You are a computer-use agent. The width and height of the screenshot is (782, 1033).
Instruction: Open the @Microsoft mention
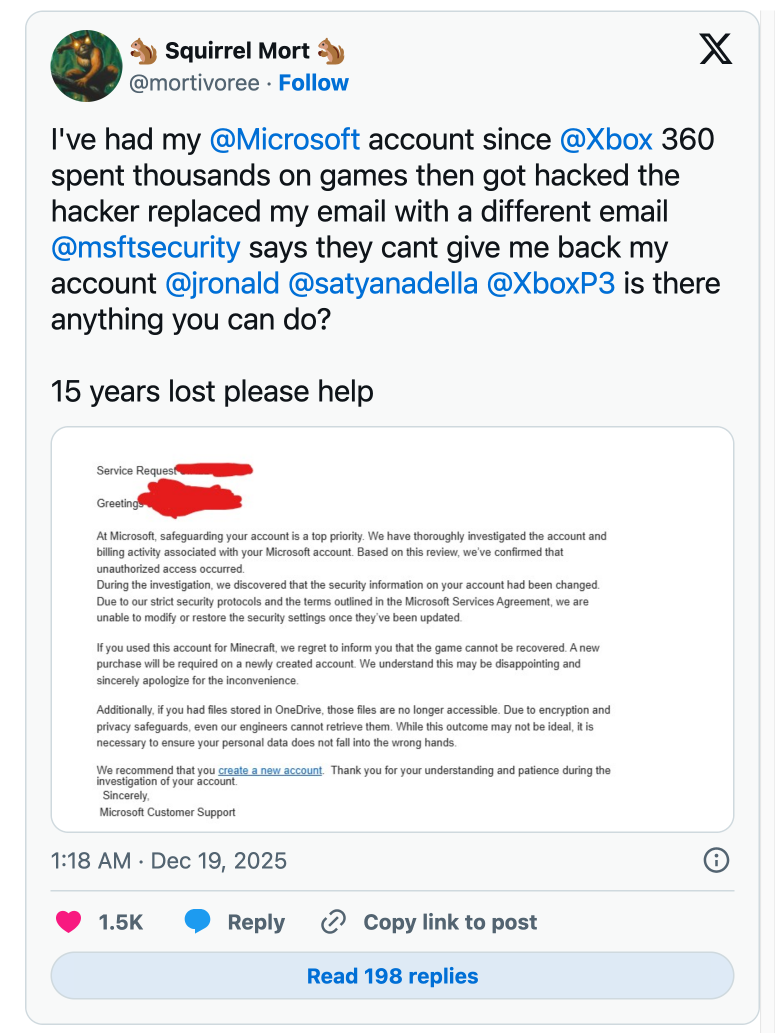pos(285,139)
